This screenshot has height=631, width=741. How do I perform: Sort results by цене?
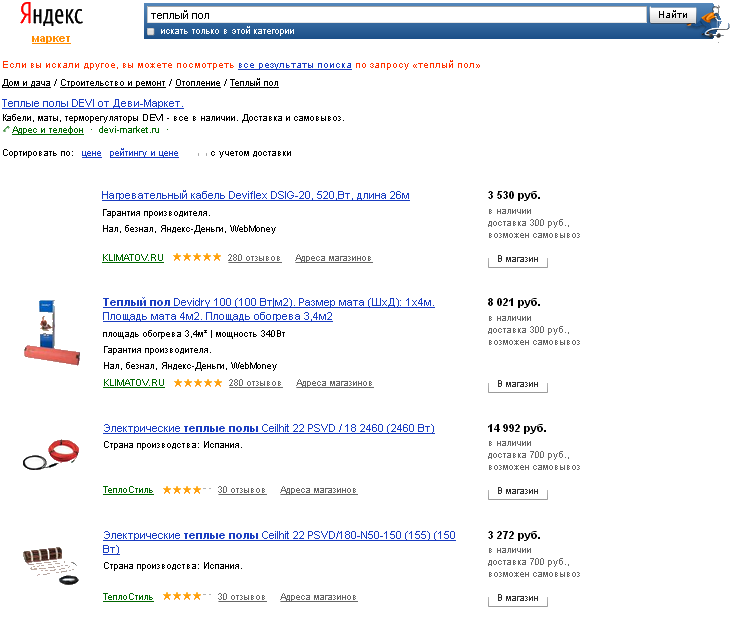click(92, 153)
